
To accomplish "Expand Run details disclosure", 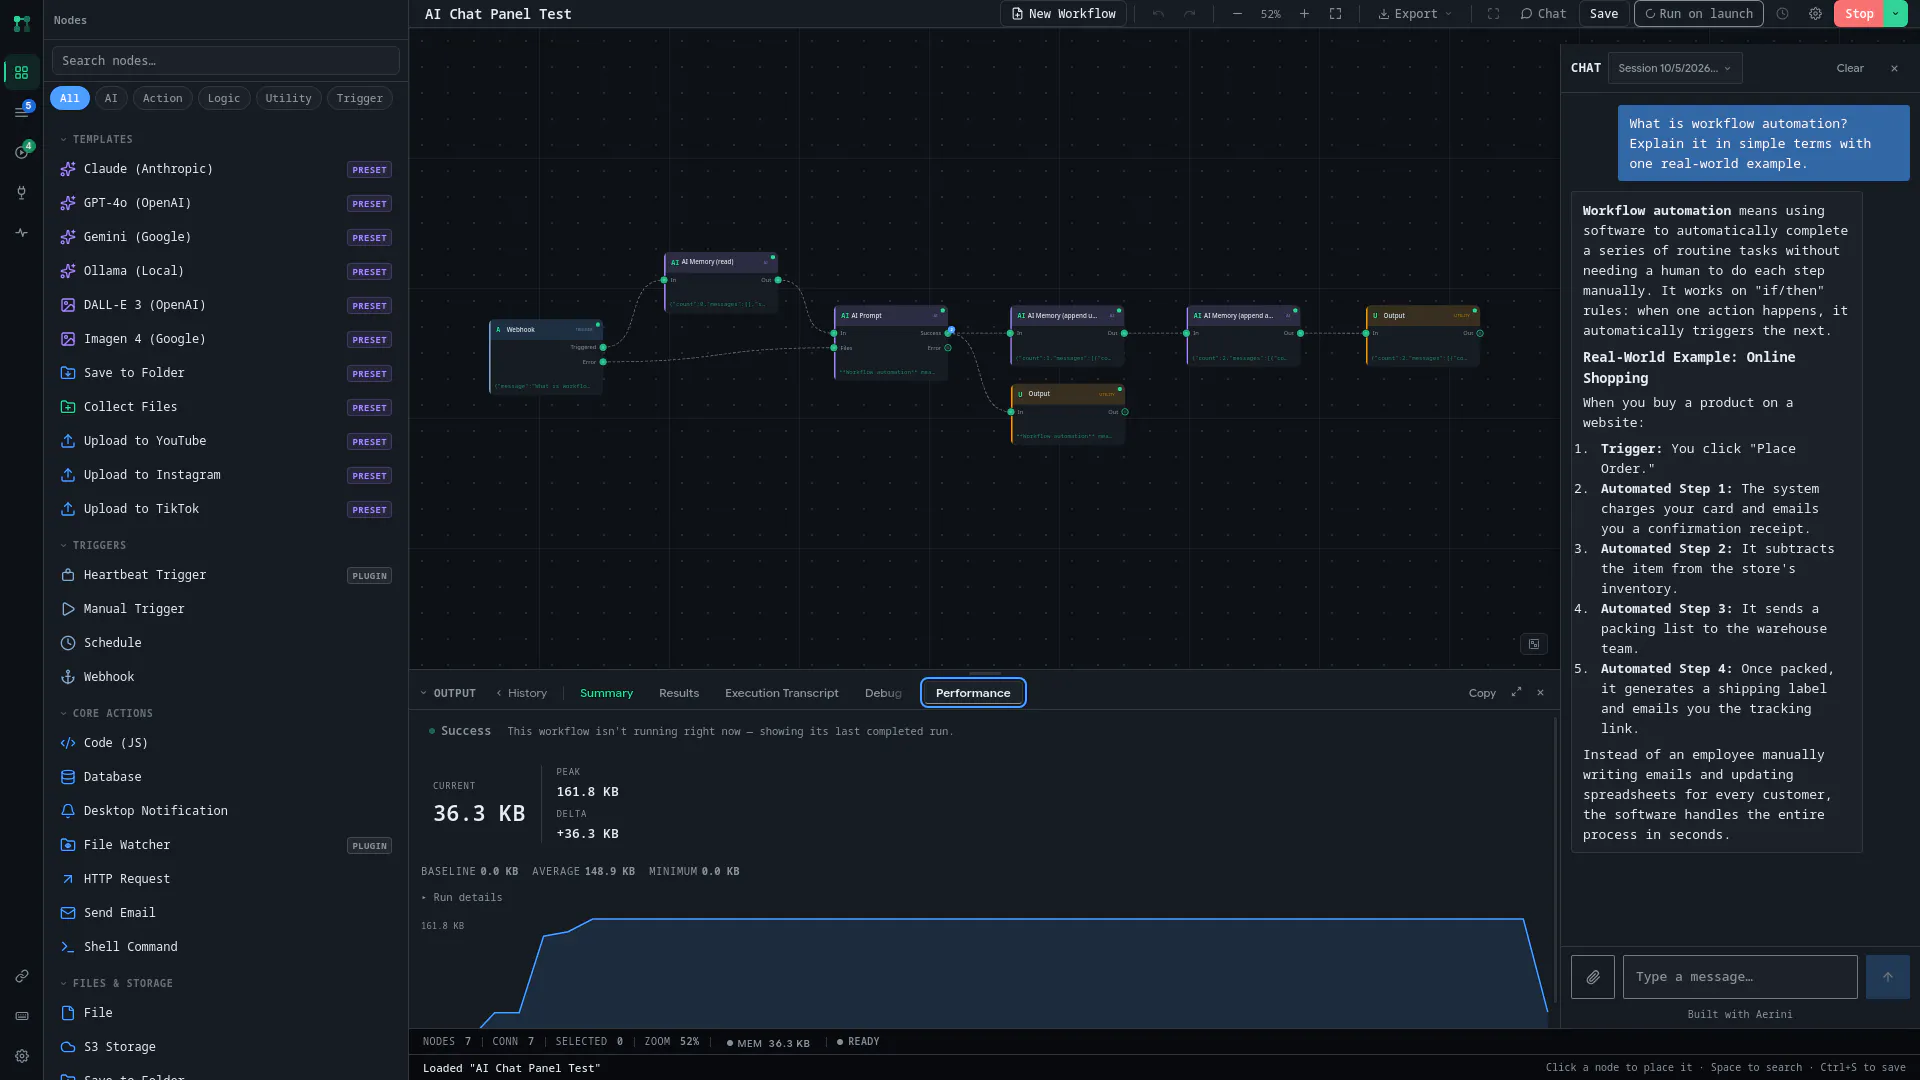I will [462, 897].
